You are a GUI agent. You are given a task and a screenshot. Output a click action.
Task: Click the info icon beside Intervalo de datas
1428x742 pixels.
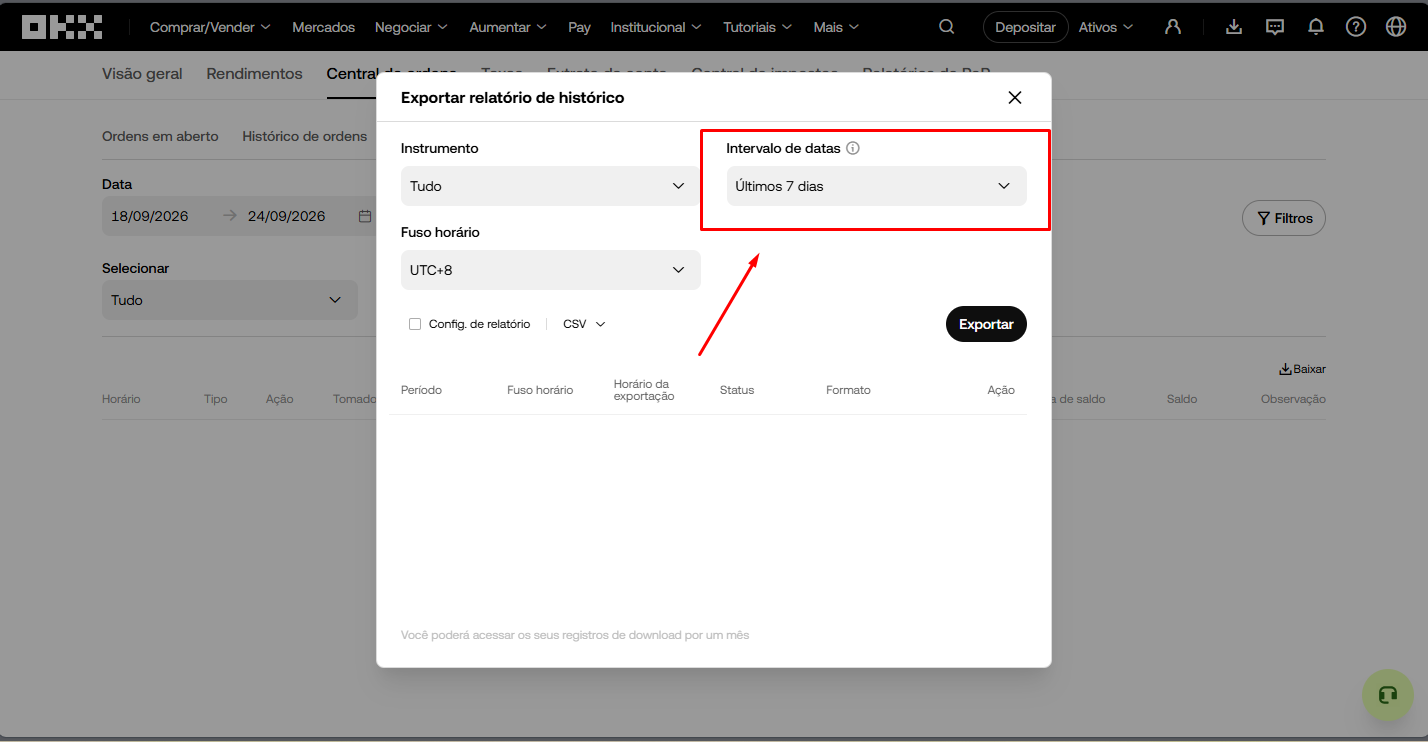click(x=853, y=148)
